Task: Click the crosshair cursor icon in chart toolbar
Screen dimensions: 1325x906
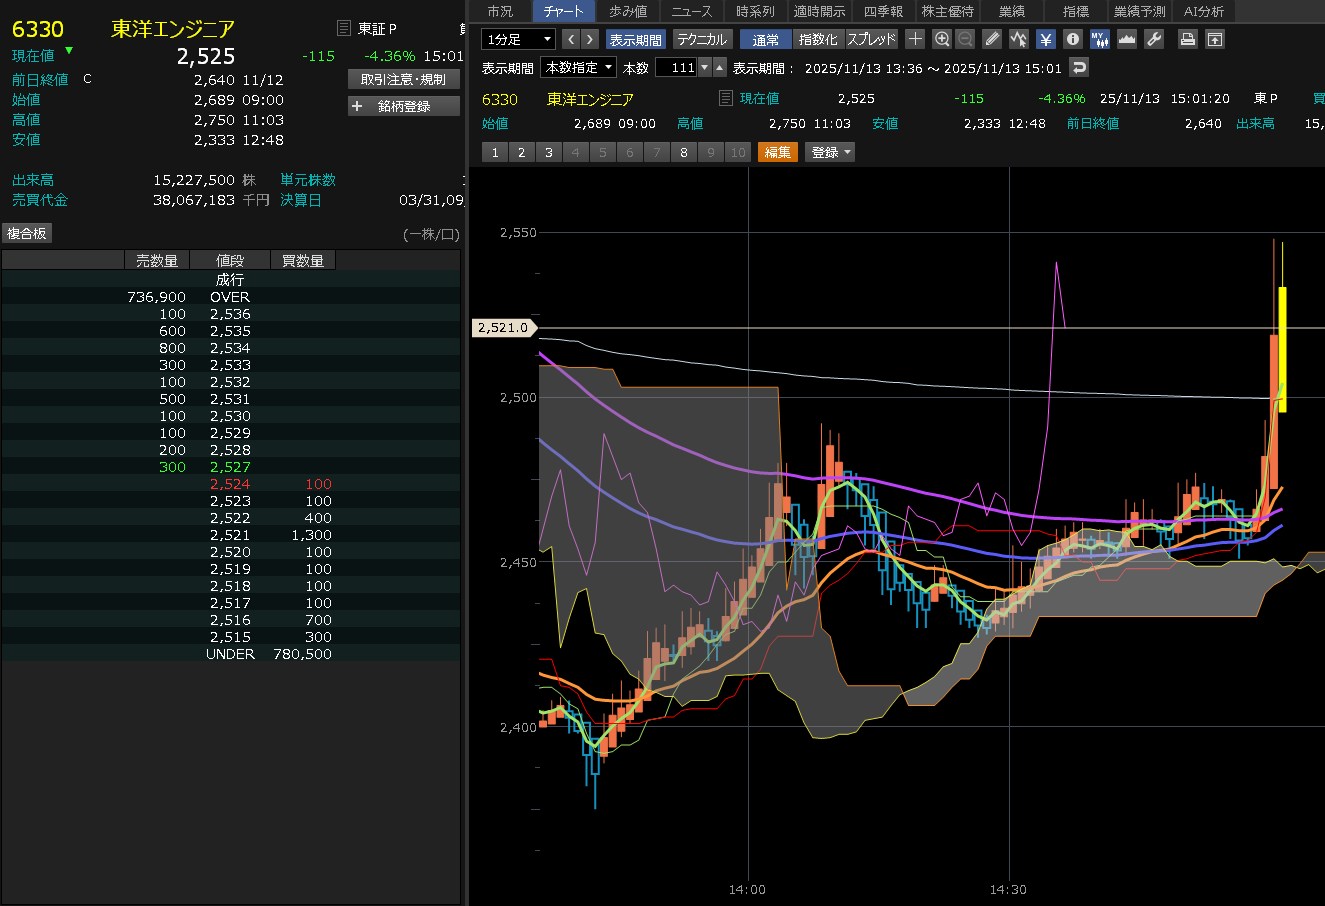Action: [915, 39]
